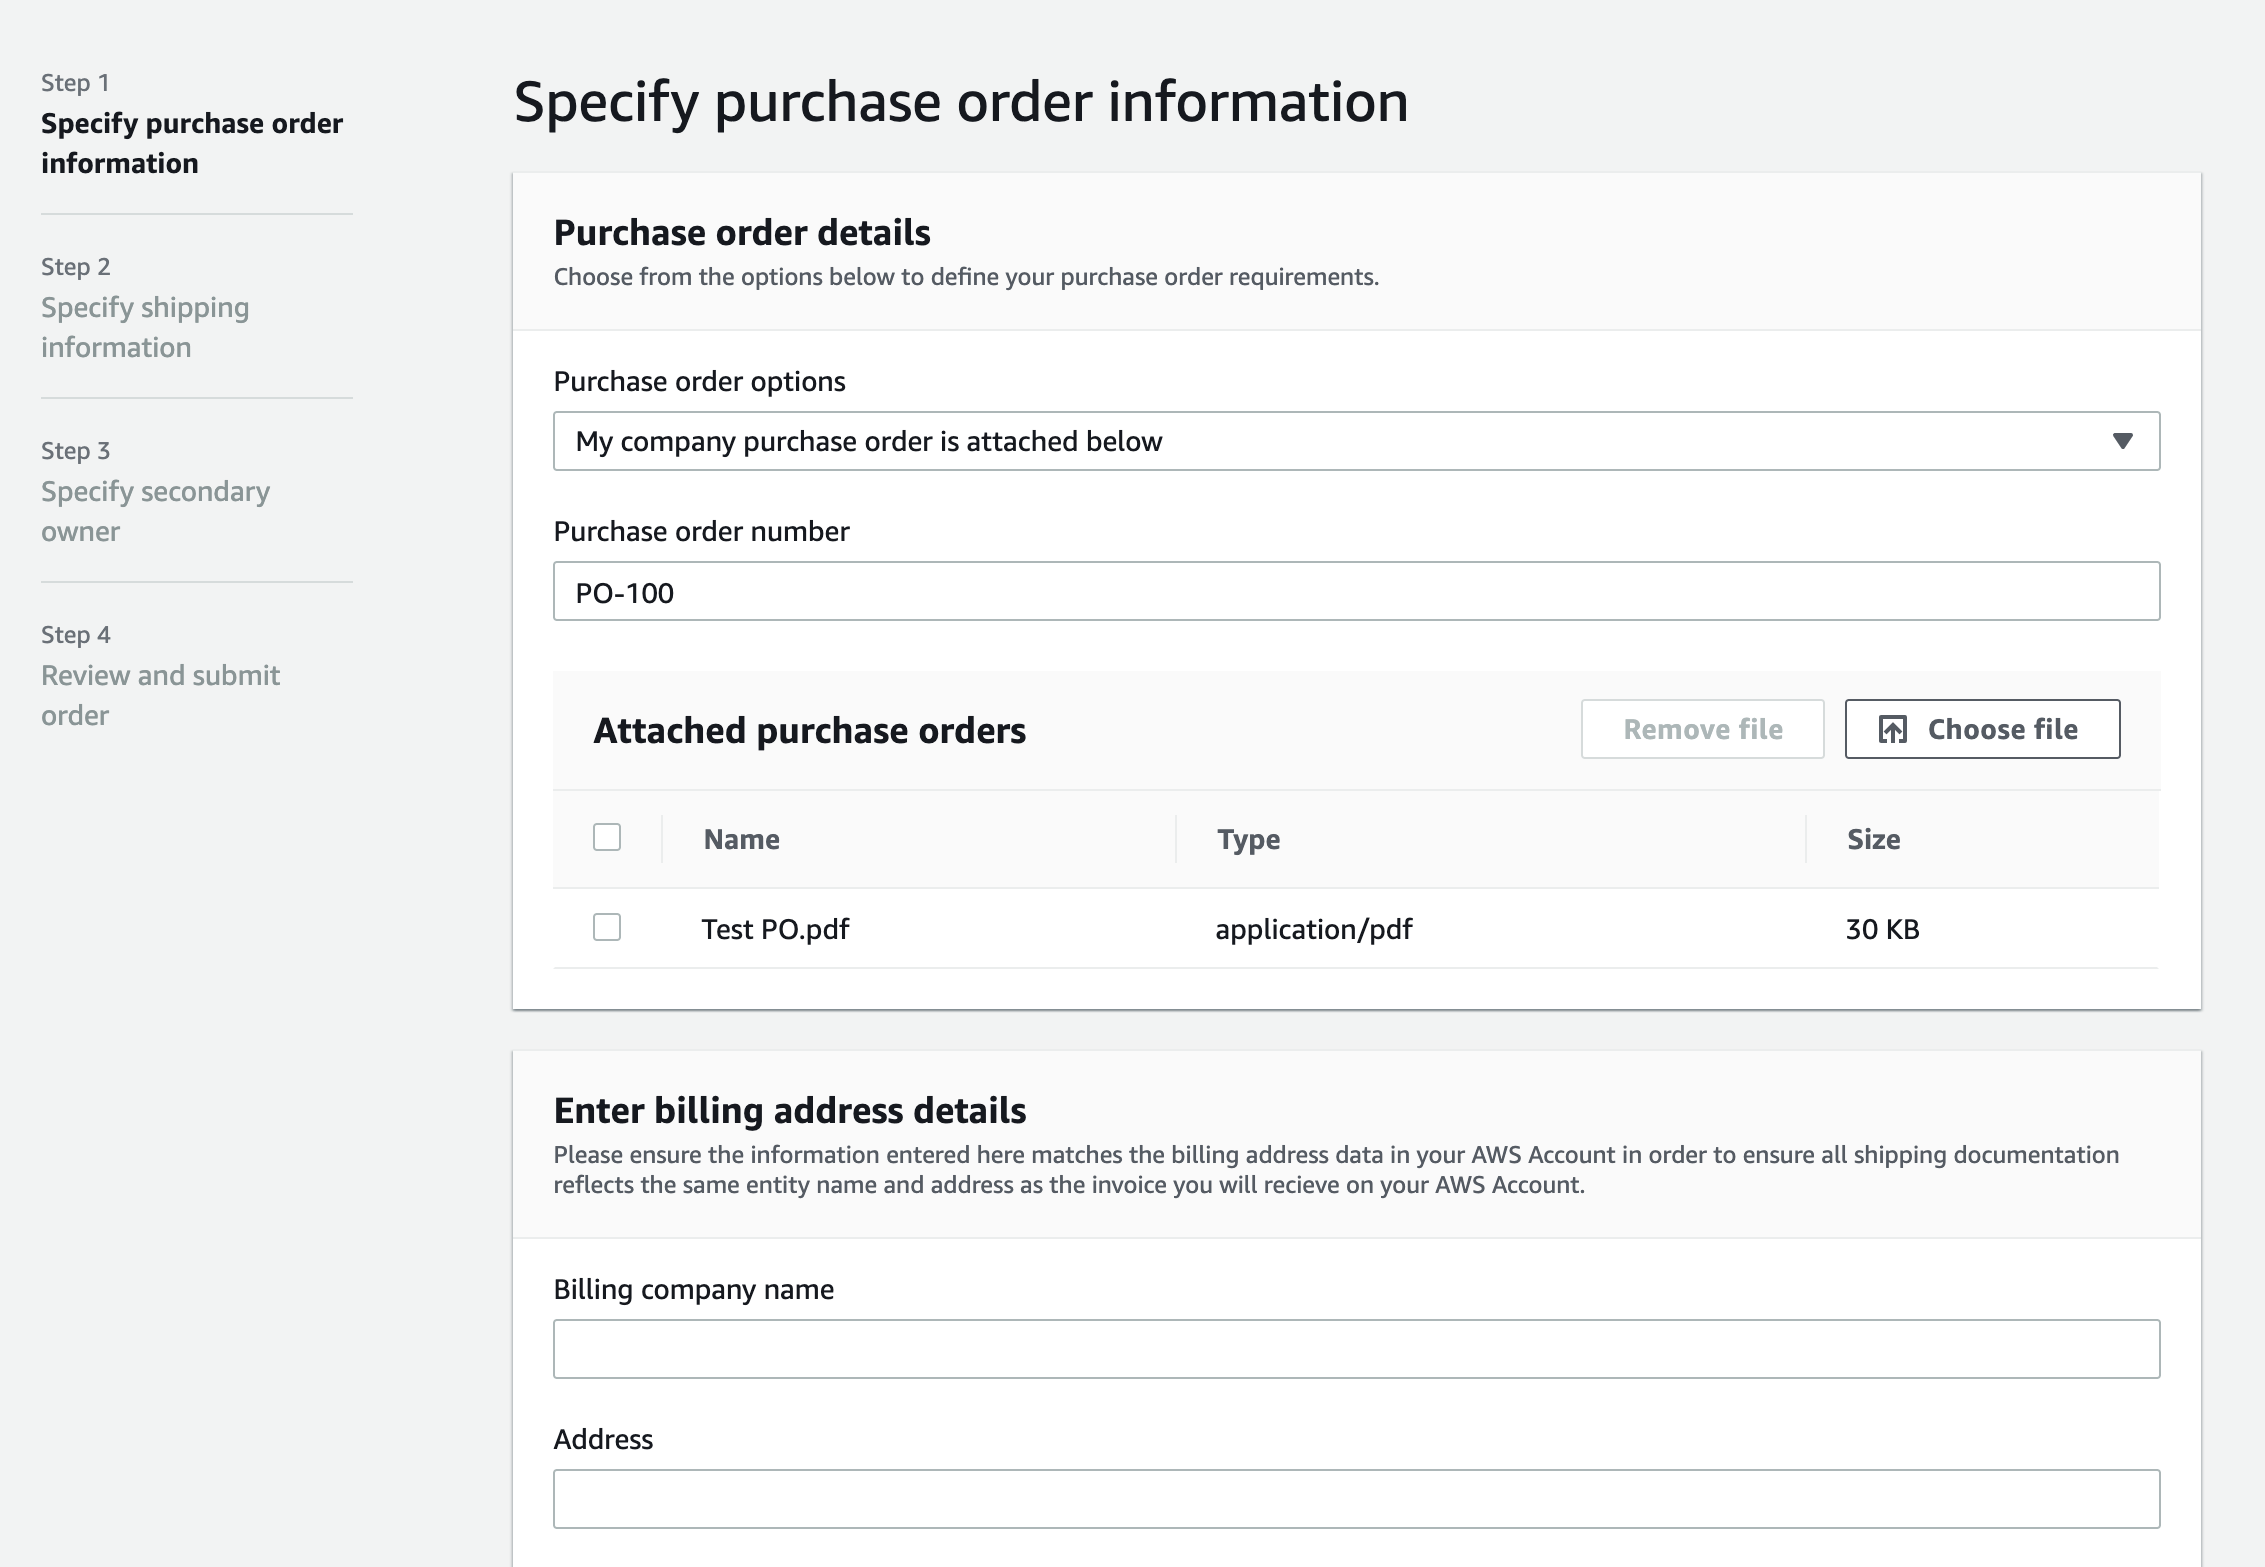The image size is (2265, 1567).
Task: Navigate to Step 3 Specify secondary owner
Action: tap(154, 511)
